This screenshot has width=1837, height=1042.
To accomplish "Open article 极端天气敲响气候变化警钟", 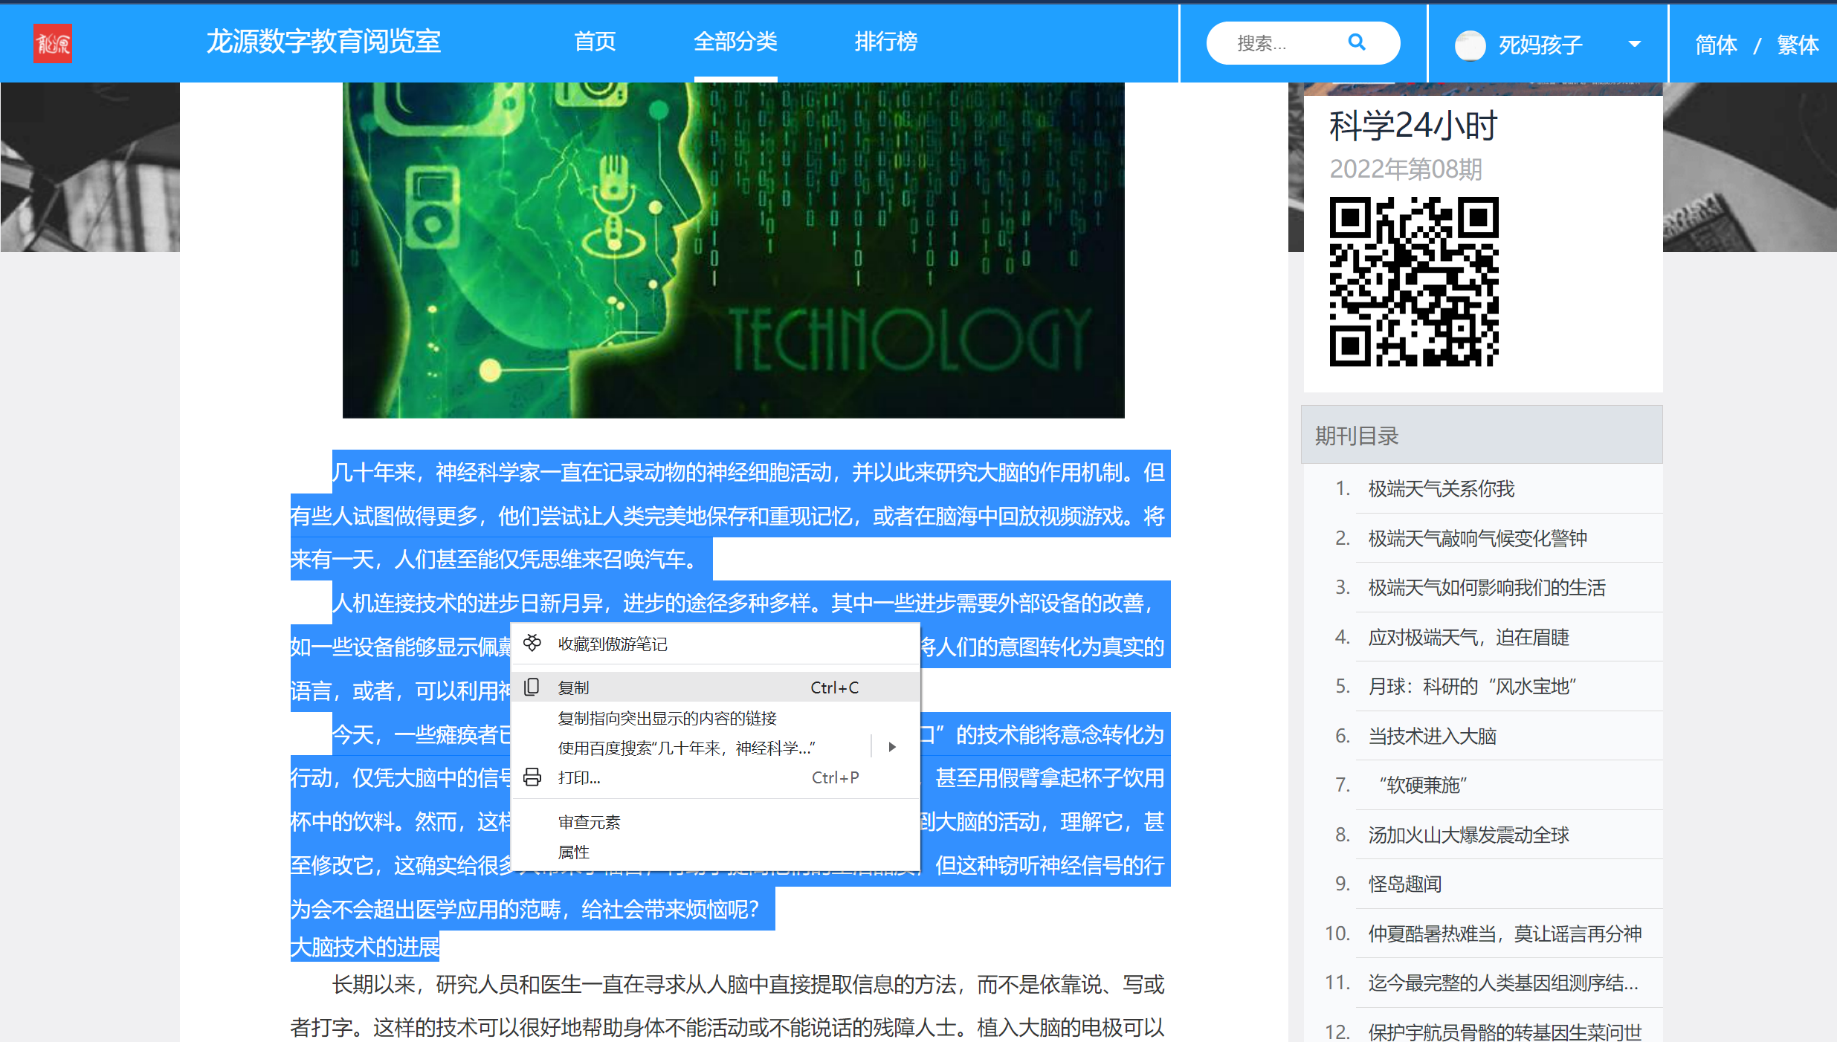I will pyautogui.click(x=1477, y=539).
